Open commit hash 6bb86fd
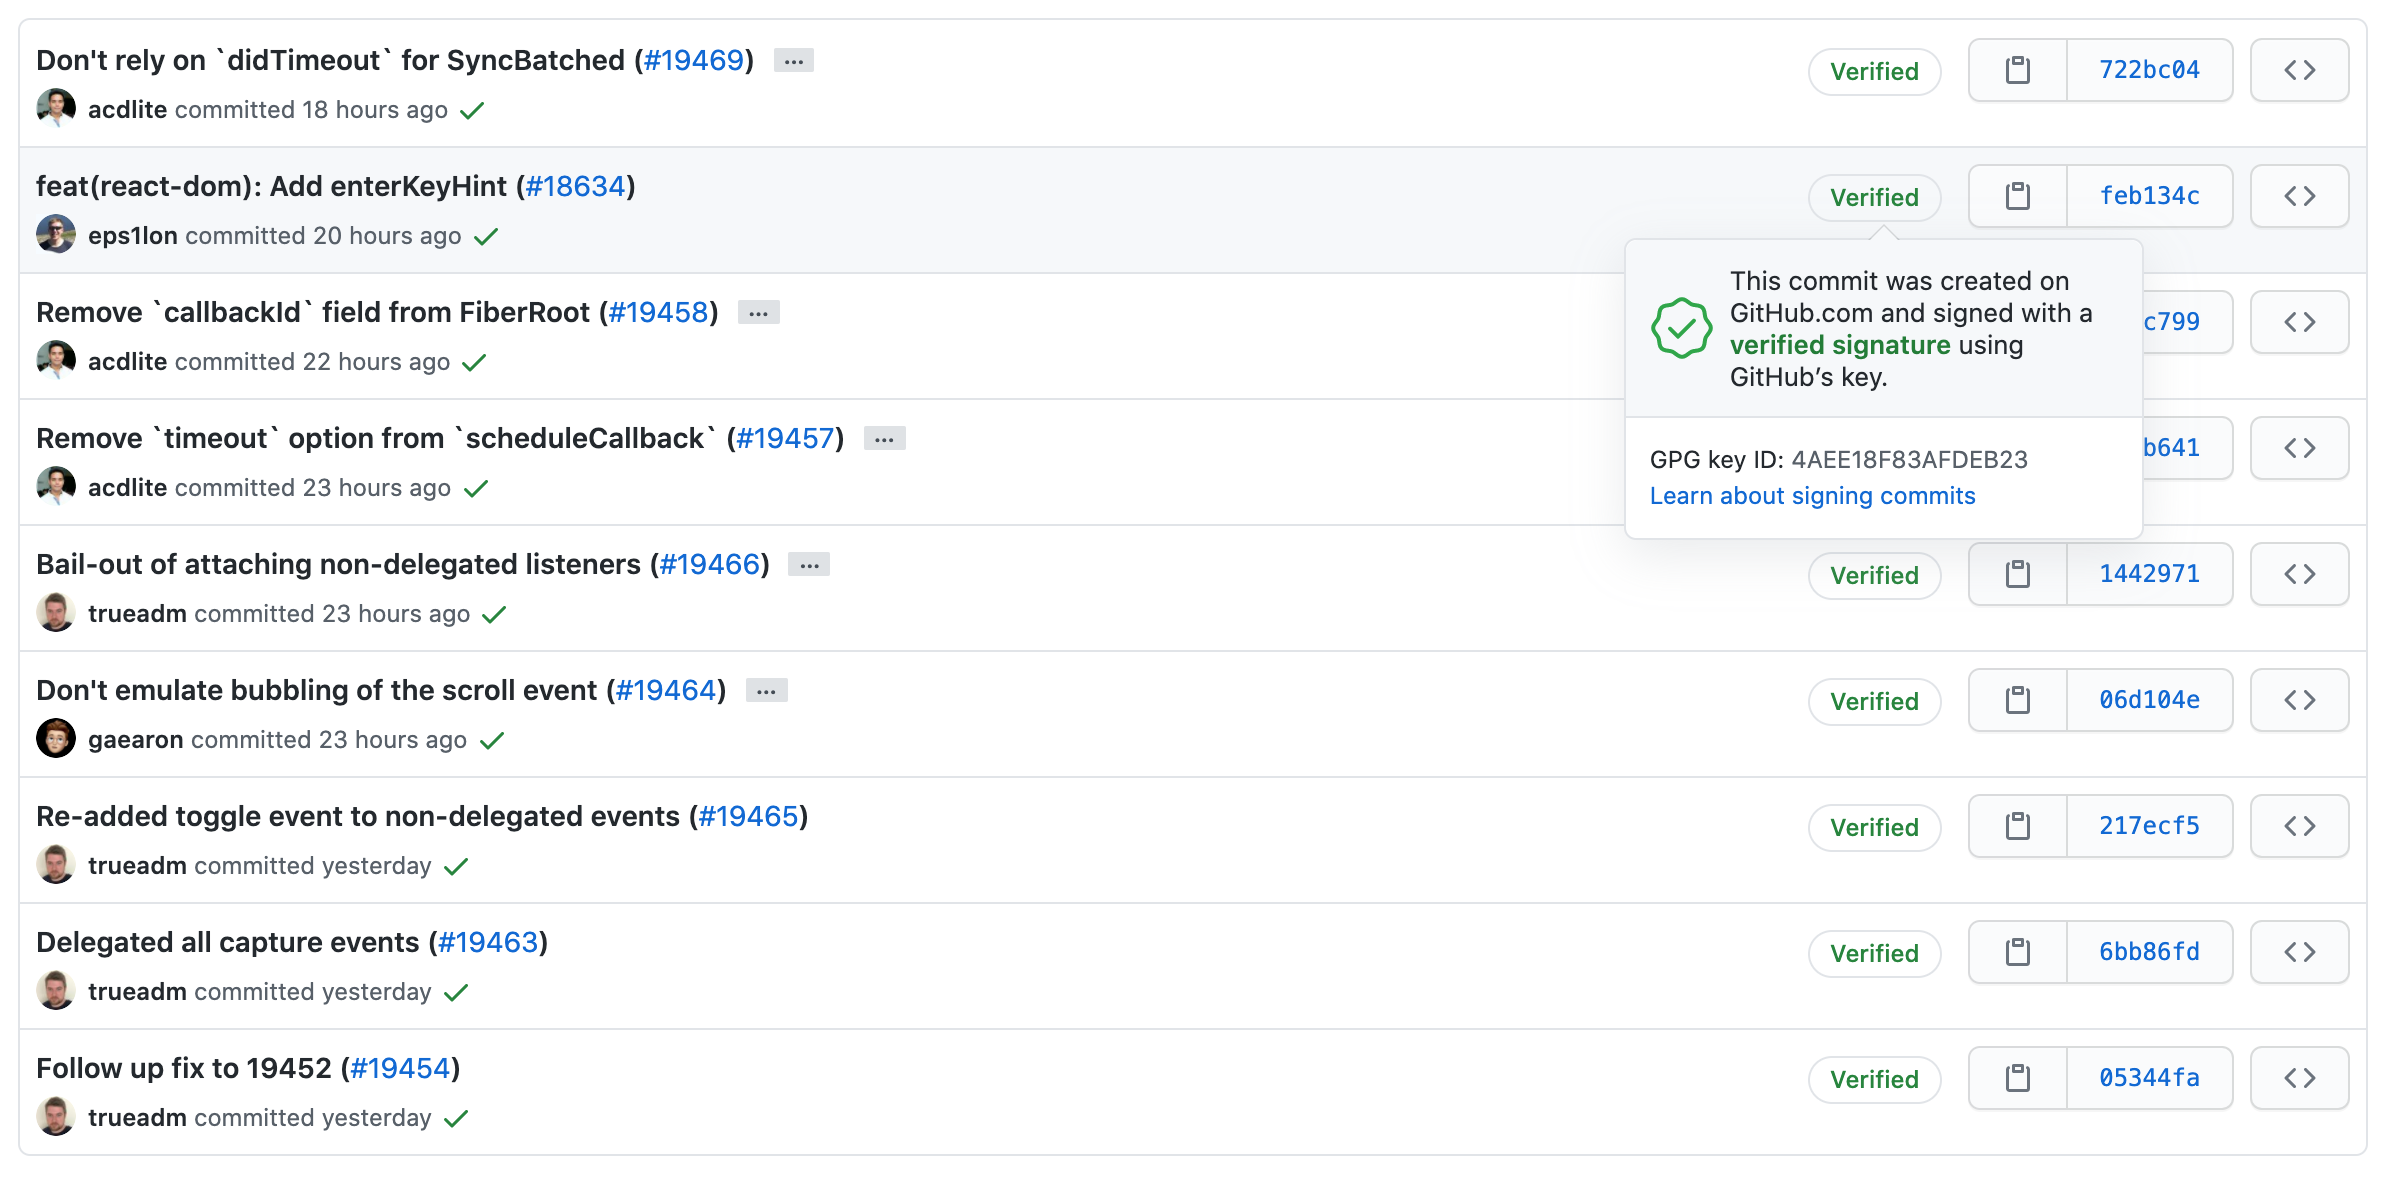The width and height of the screenshot is (2392, 1180). [x=2149, y=952]
